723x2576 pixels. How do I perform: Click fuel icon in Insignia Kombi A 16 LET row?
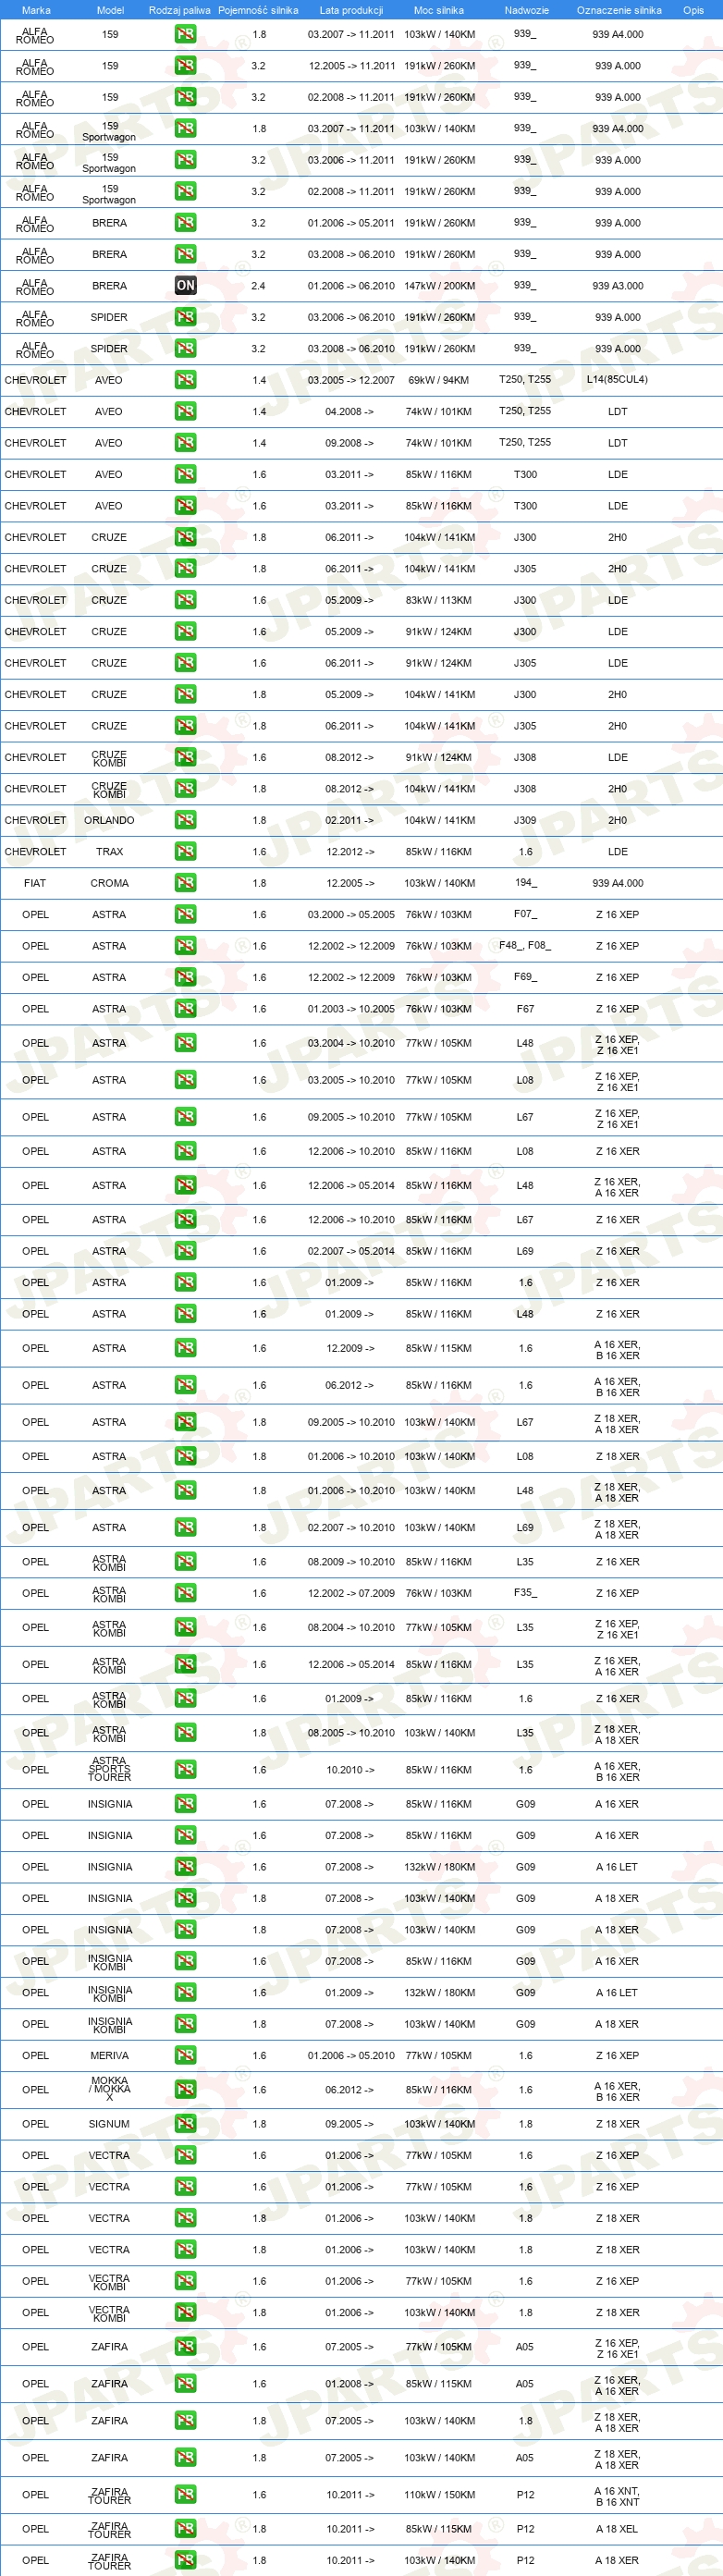click(x=185, y=1992)
